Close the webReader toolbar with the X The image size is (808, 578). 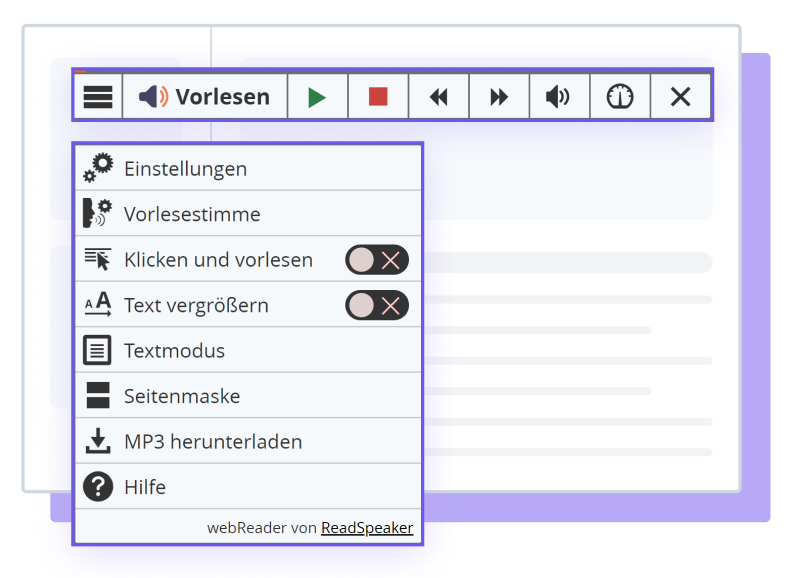(x=681, y=96)
